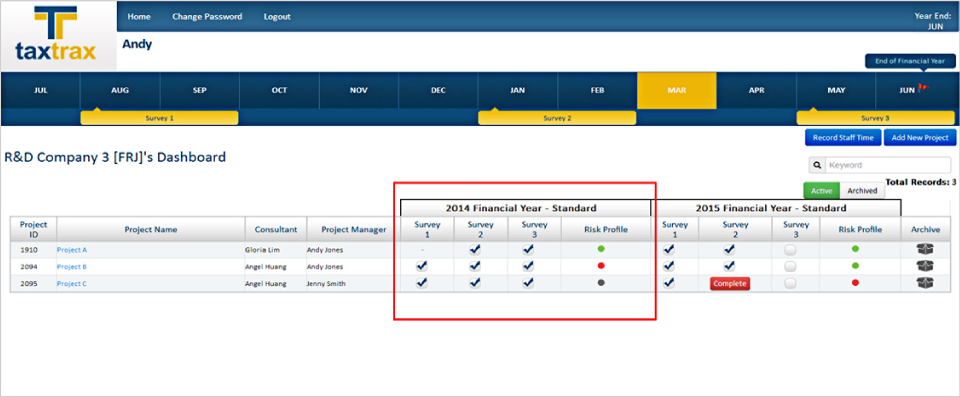This screenshot has height=397, width=960.
Task: Toggle Project B 2014 Survey 3 checkbox
Action: pyautogui.click(x=528, y=266)
